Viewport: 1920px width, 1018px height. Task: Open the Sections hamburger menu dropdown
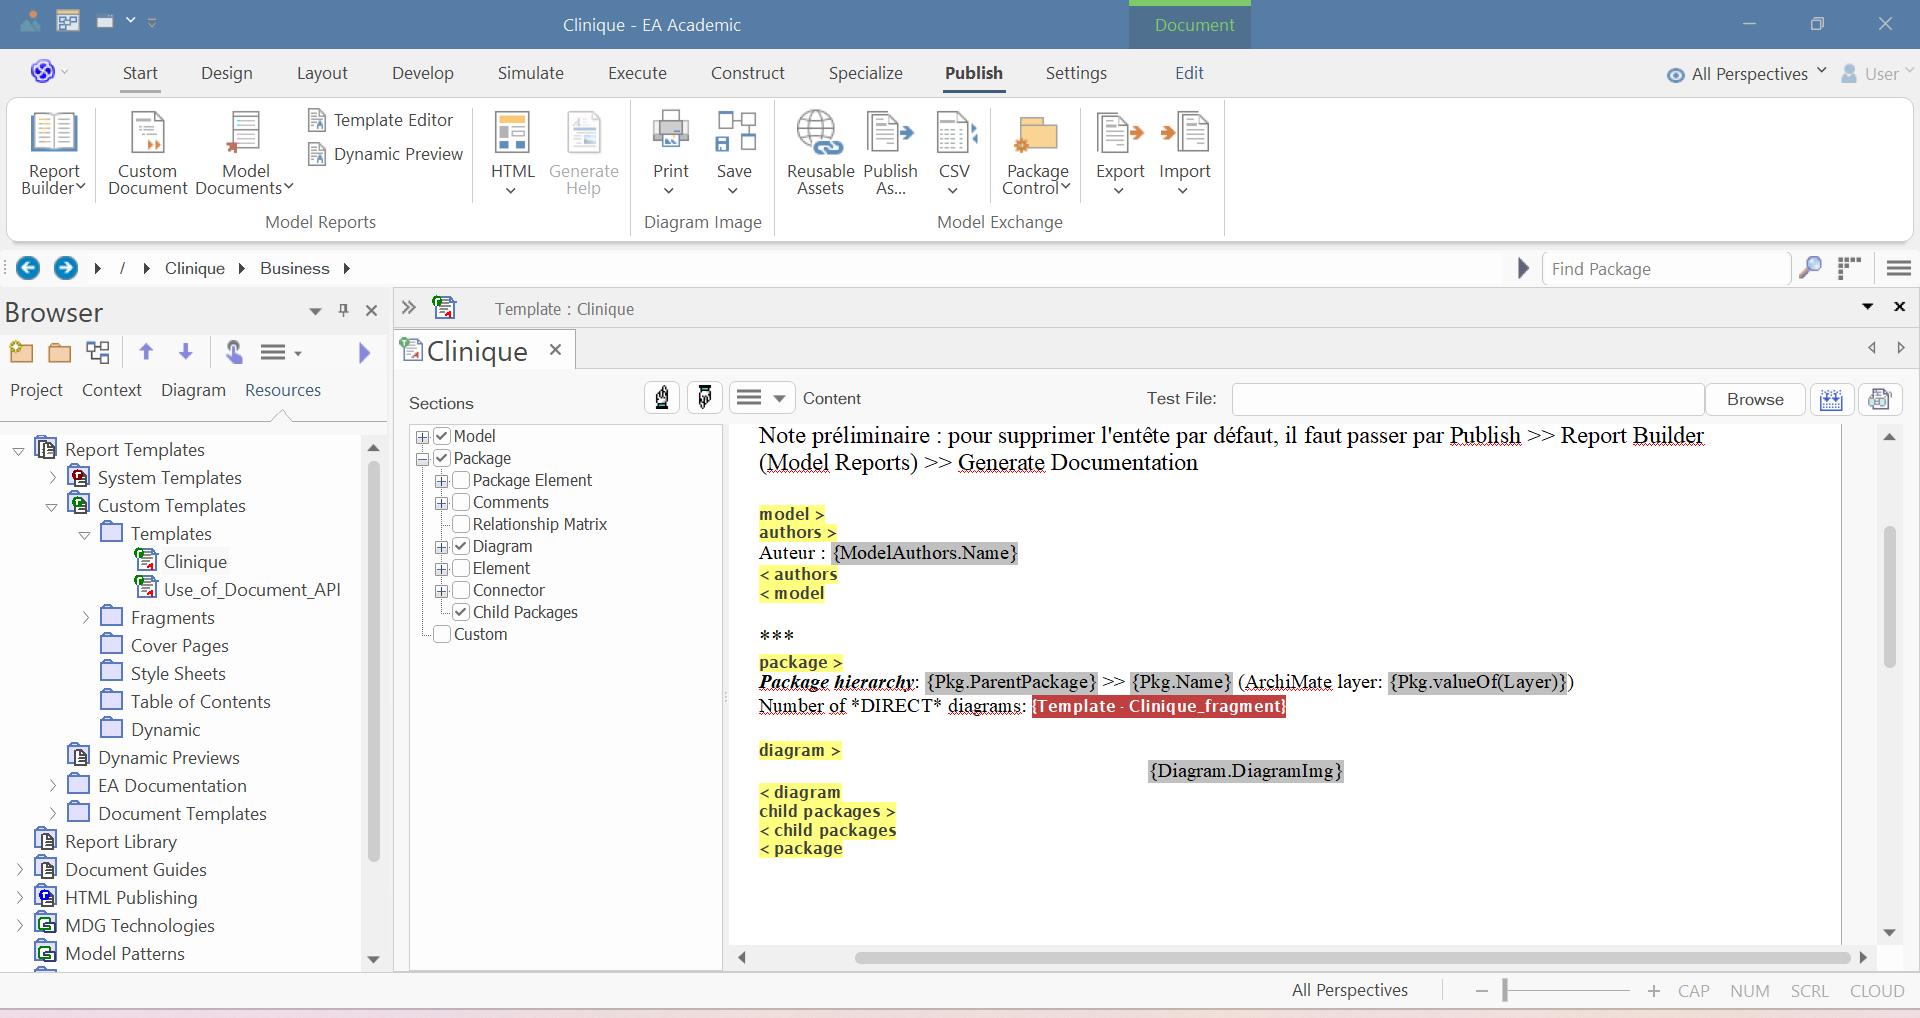tap(761, 398)
